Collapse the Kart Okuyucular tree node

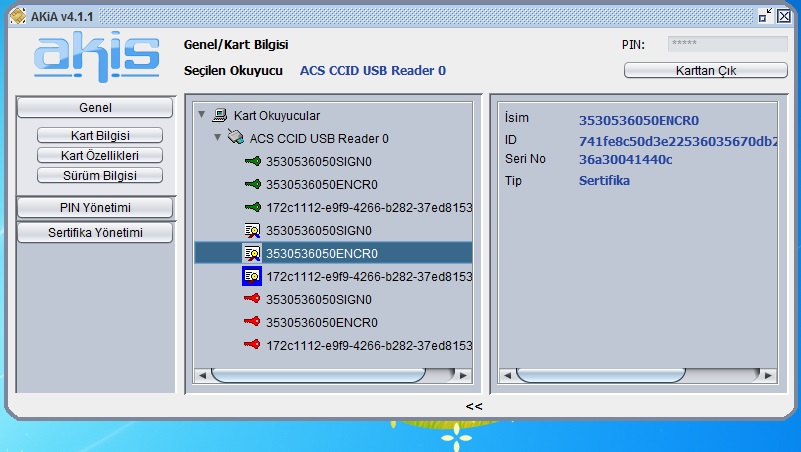[202, 115]
